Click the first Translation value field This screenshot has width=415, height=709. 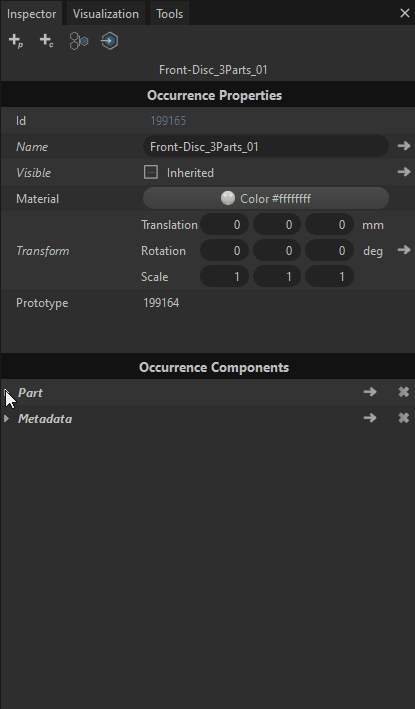pos(224,225)
